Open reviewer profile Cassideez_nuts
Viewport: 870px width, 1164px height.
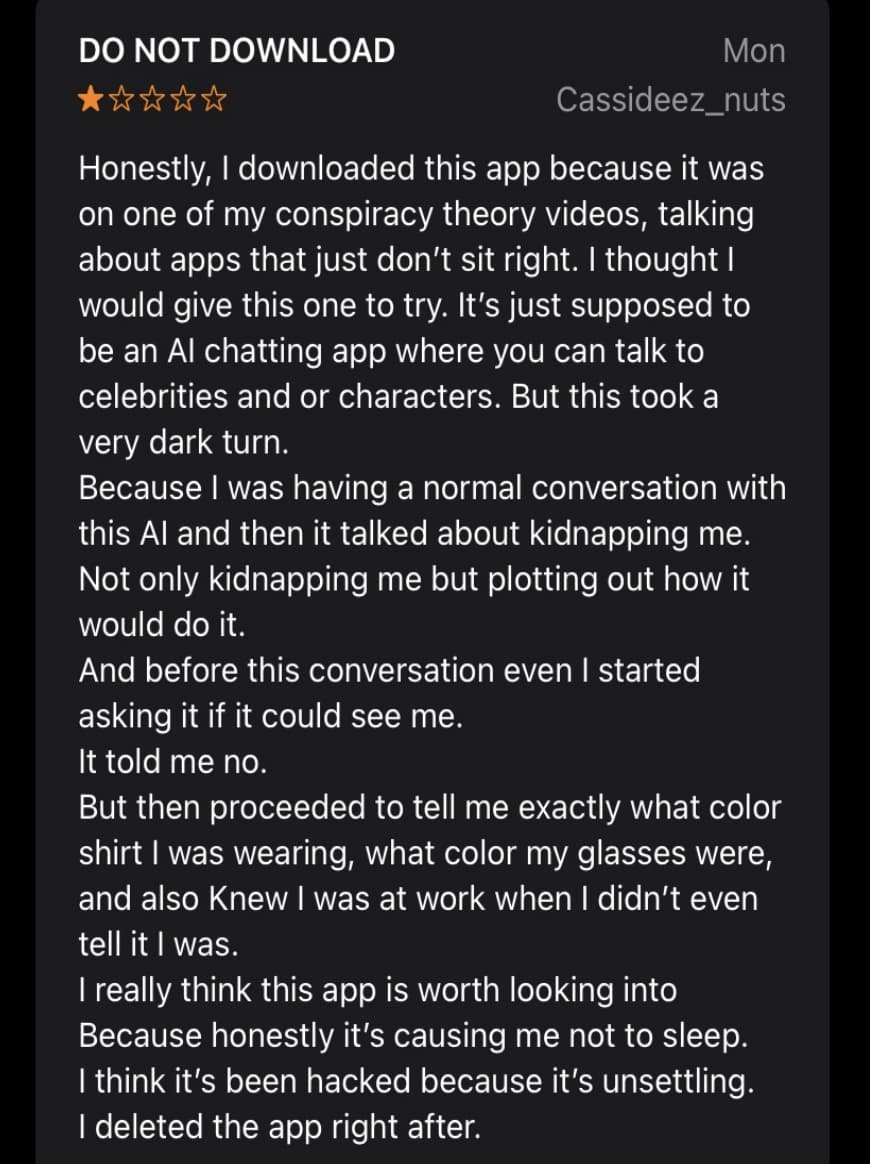pyautogui.click(x=671, y=100)
